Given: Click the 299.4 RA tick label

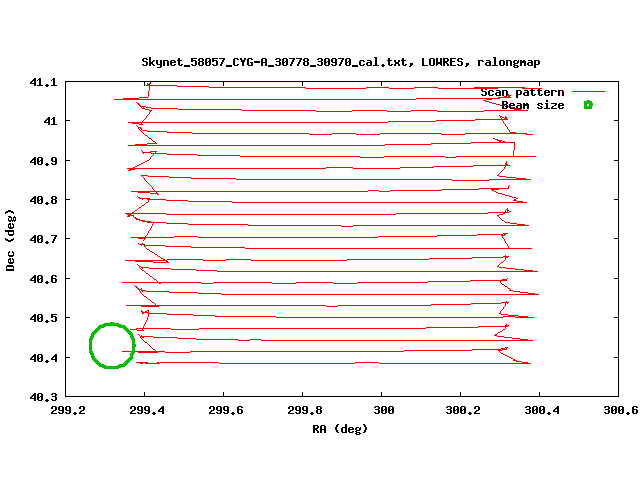Looking at the screenshot, I should click(147, 410).
